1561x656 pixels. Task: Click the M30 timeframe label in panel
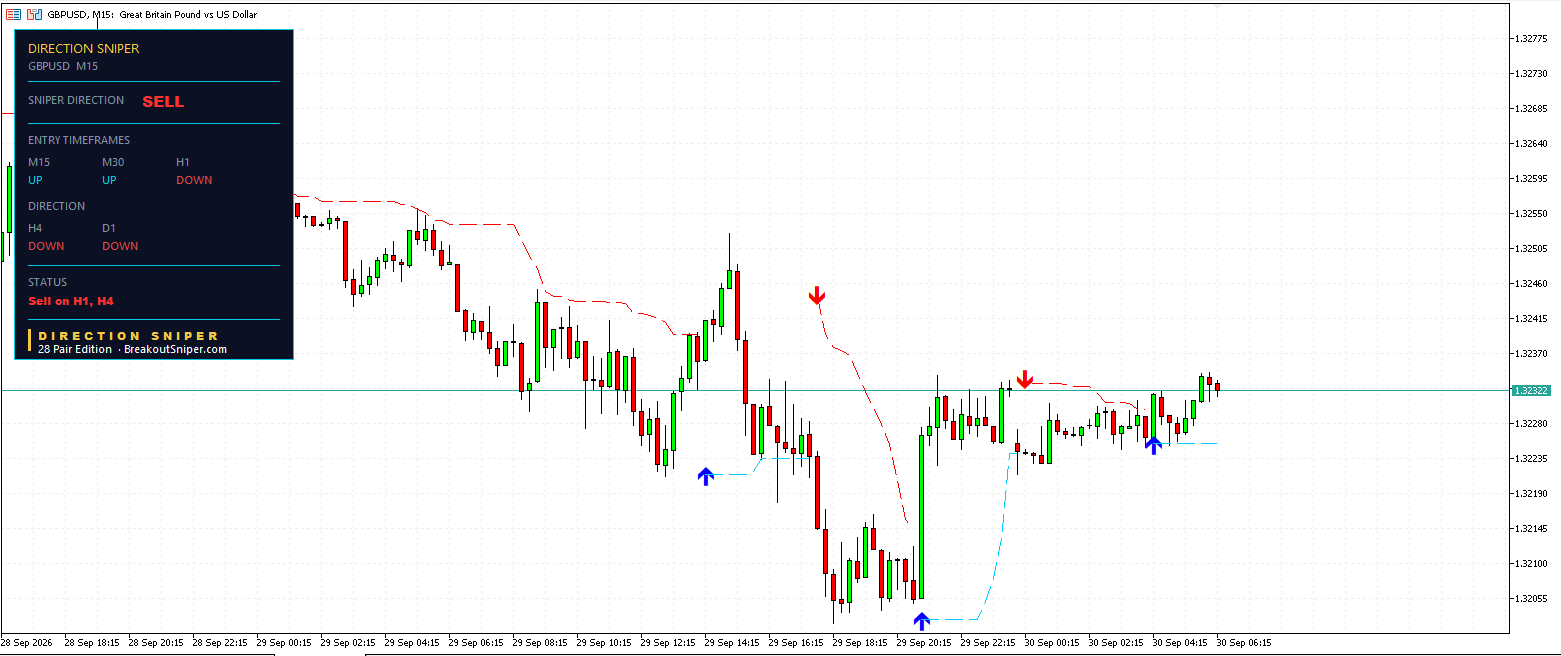(x=113, y=162)
